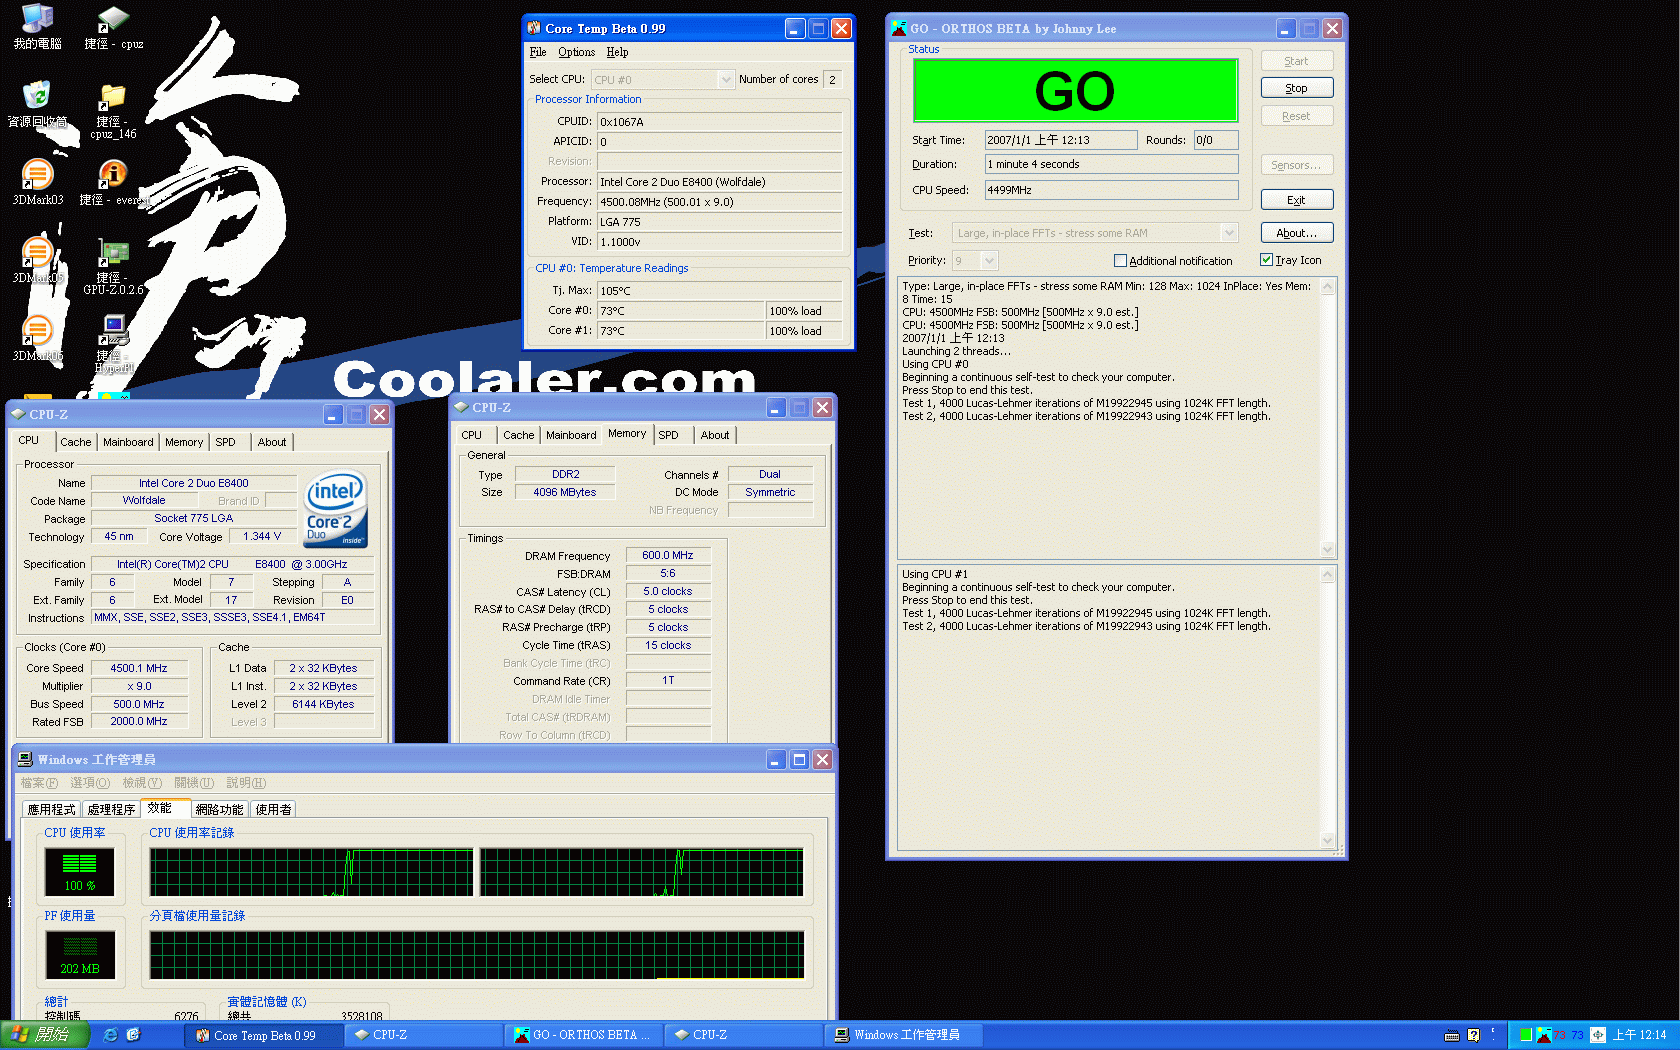Launch the GPU-Z.0.2.6 shortcut icon
This screenshot has height=1050, width=1680.
(x=113, y=266)
